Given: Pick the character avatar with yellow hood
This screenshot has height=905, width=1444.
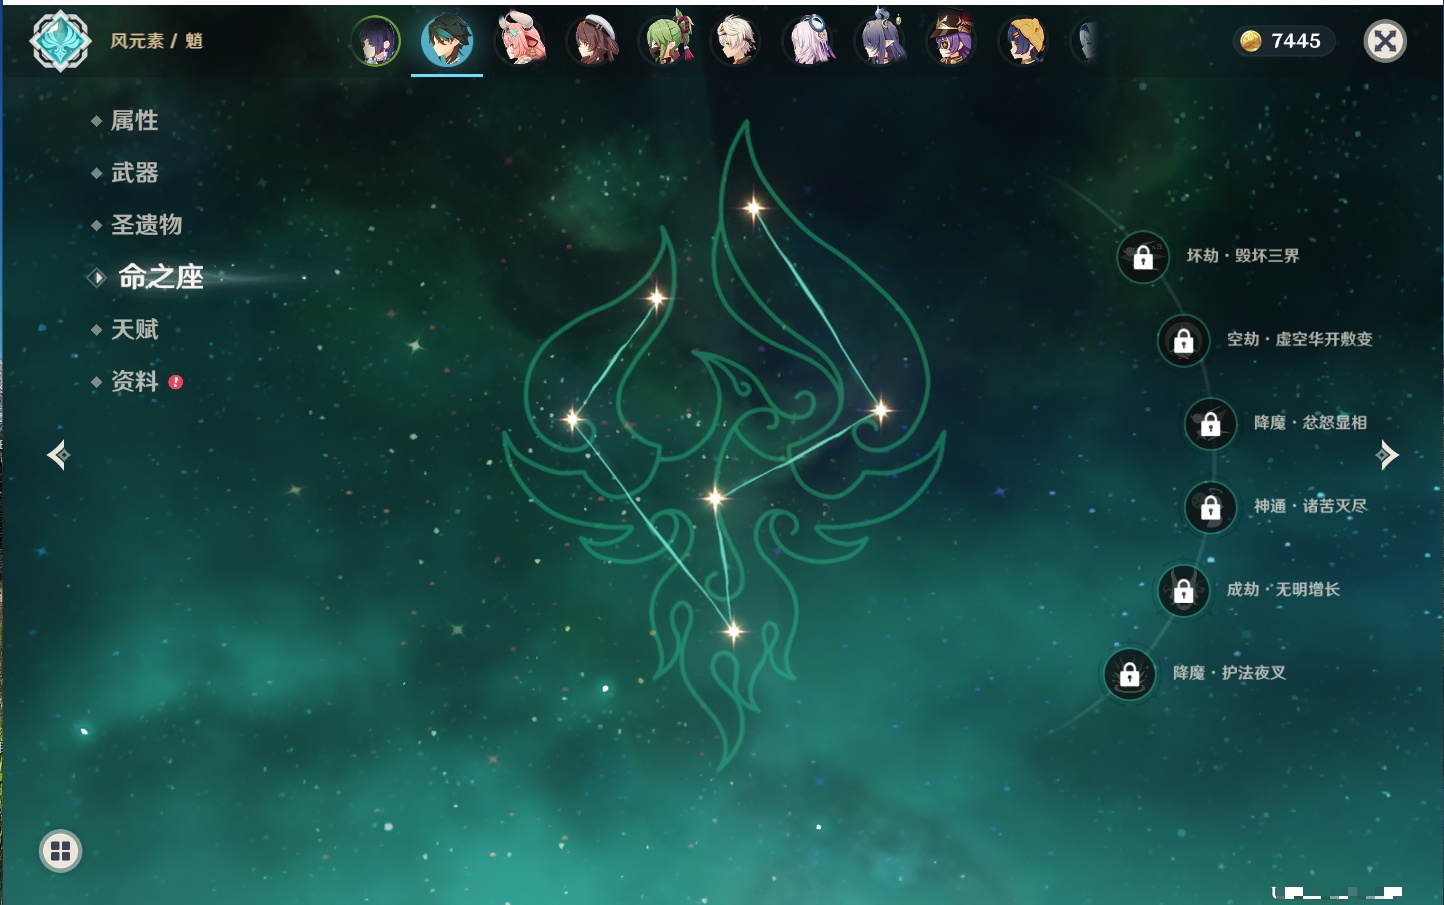Looking at the screenshot, I should [1023, 41].
